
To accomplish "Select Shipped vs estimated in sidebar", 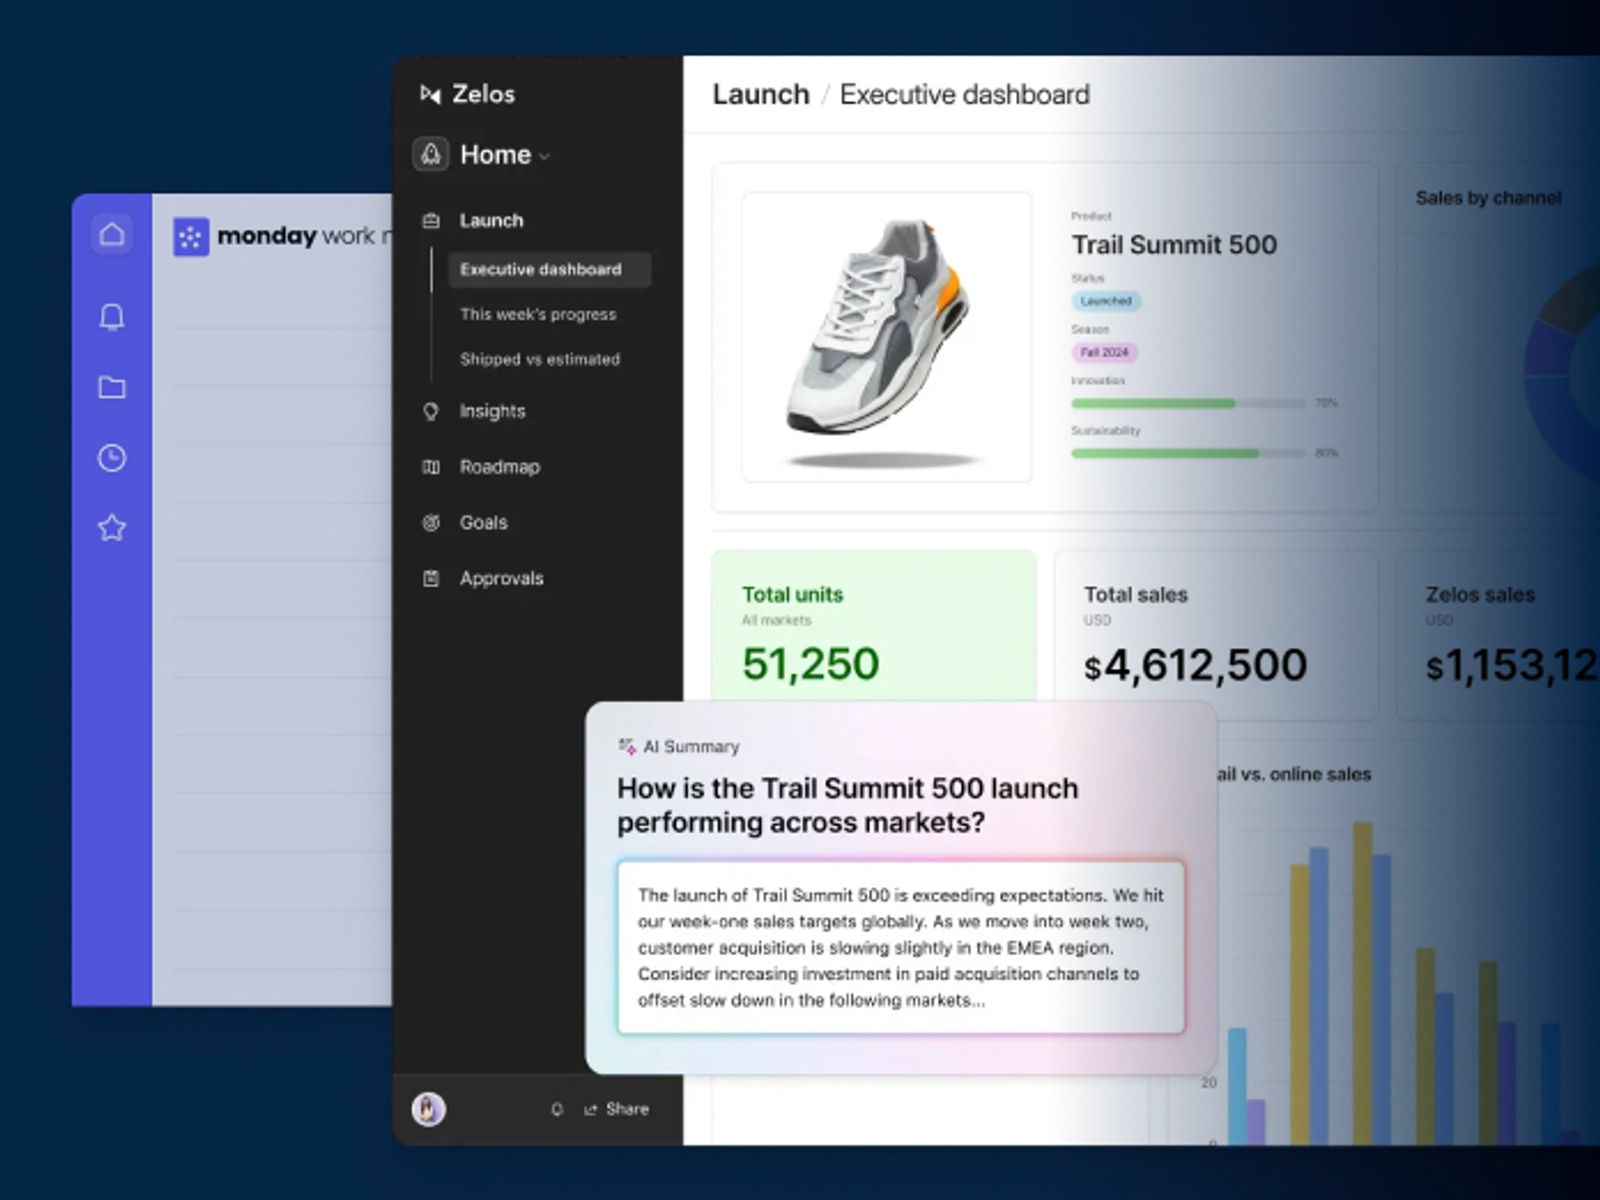I will pos(540,359).
